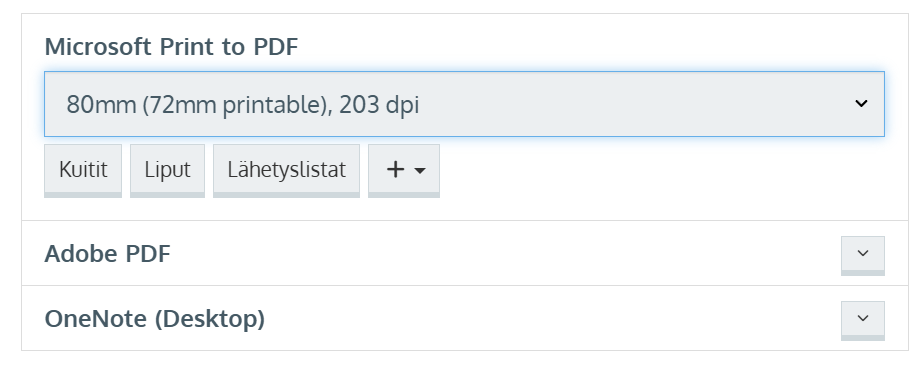Click the Adobe PDF heading text
The image size is (924, 378).
tap(107, 254)
